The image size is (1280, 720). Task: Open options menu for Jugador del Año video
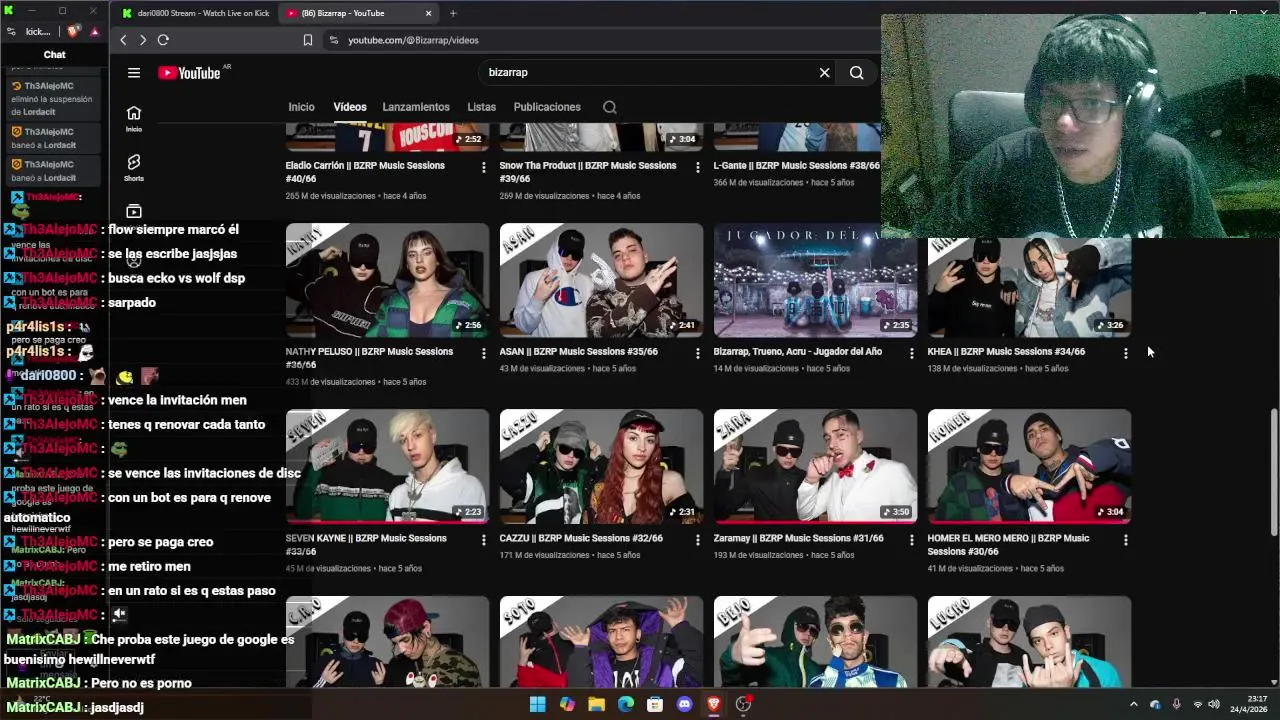pos(911,353)
